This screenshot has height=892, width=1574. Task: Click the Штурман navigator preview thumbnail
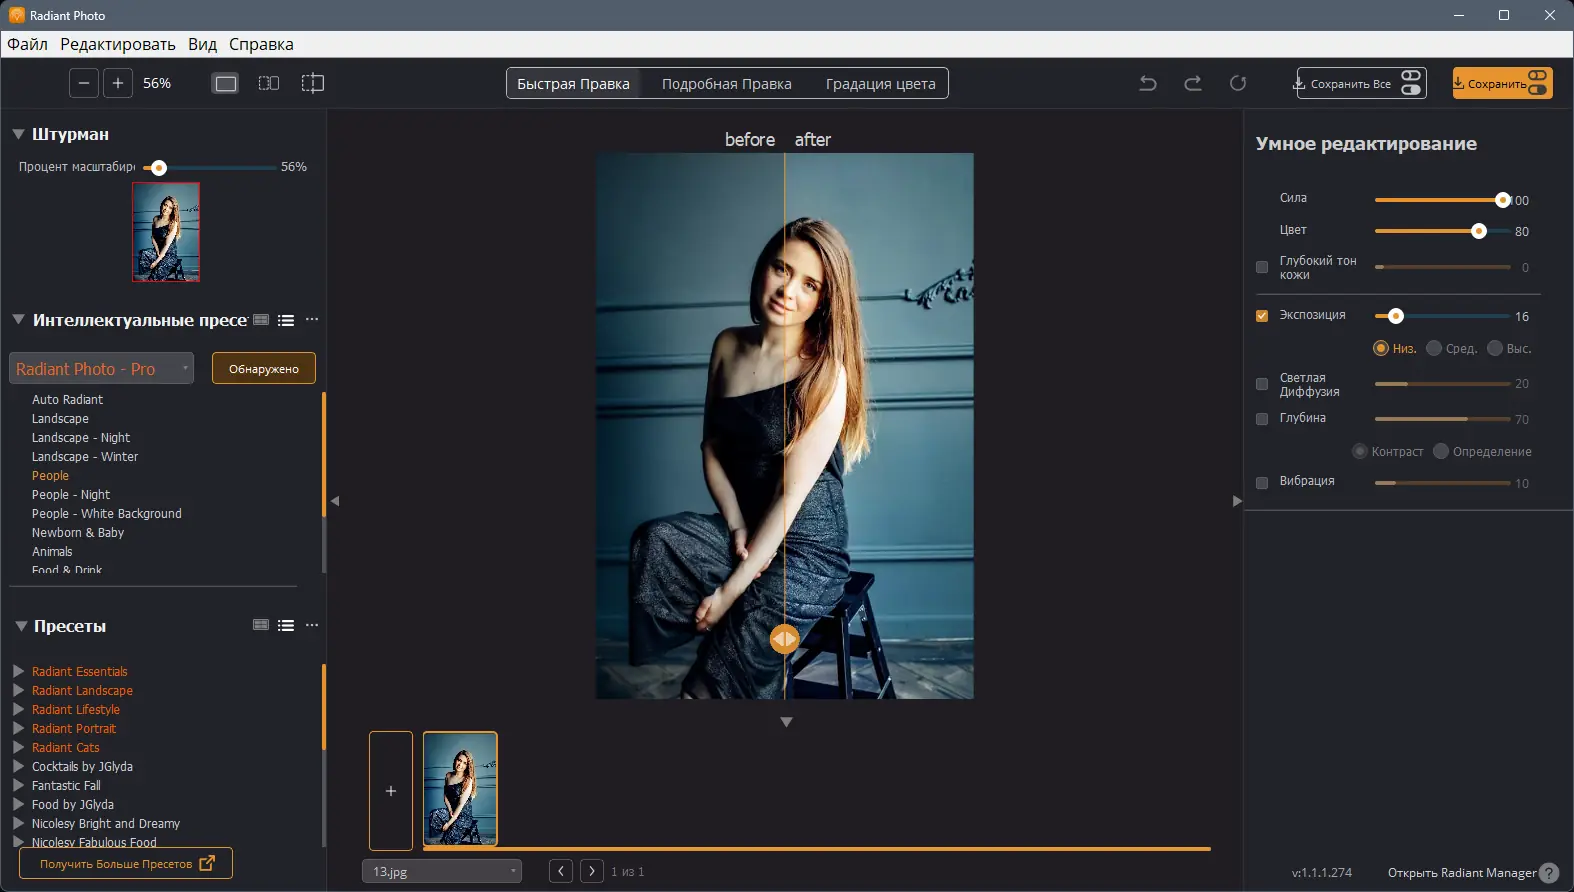click(166, 232)
